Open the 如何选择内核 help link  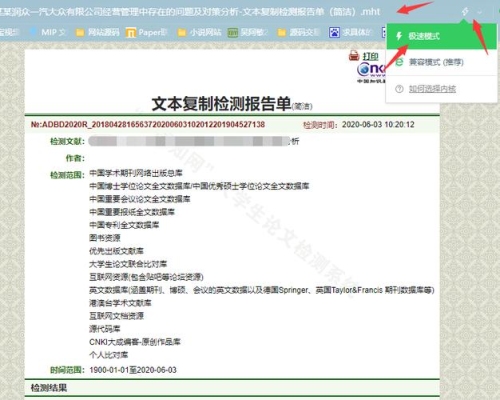click(432, 89)
